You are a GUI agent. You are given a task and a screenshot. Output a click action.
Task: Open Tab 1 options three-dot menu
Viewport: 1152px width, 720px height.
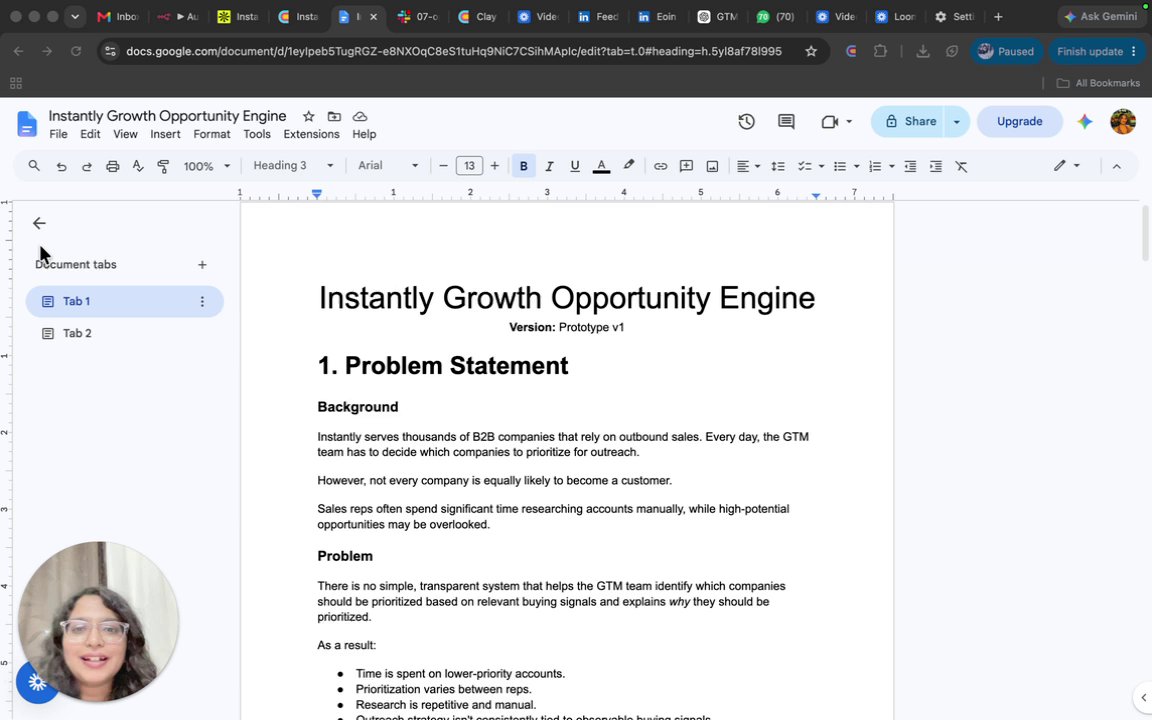click(202, 301)
